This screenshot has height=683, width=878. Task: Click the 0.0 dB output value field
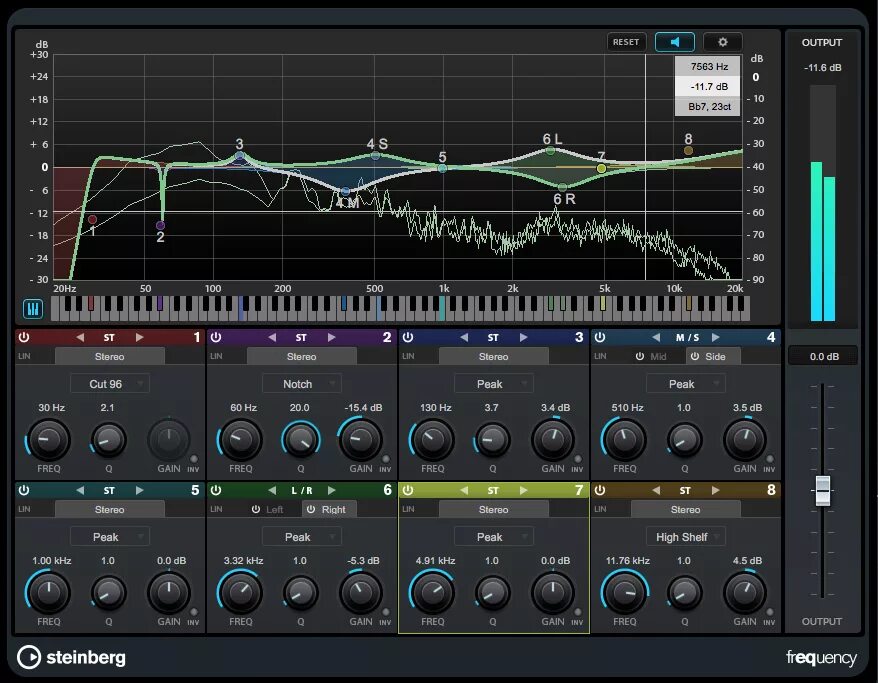click(823, 356)
